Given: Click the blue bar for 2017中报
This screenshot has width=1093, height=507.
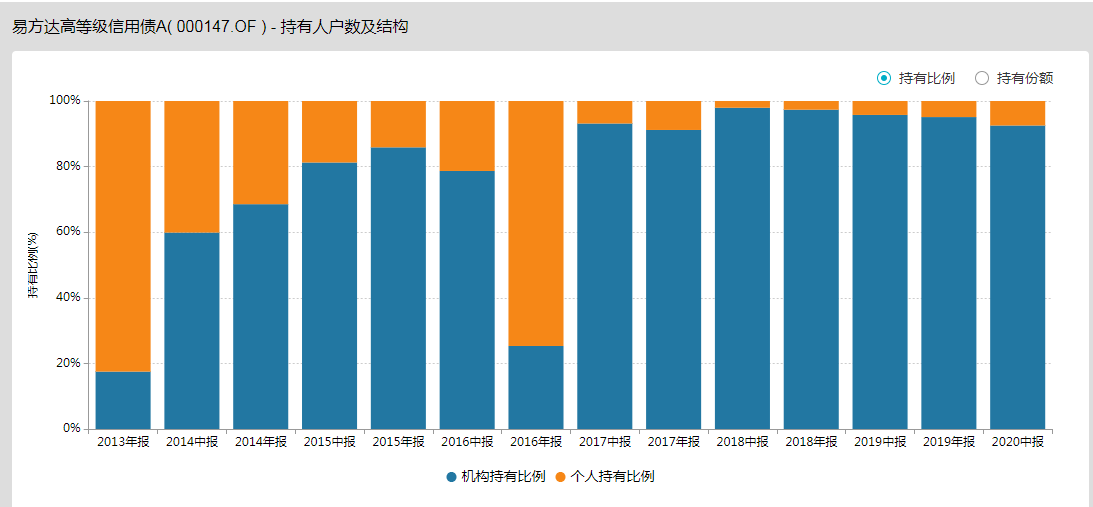Looking at the screenshot, I should click(x=605, y=276).
